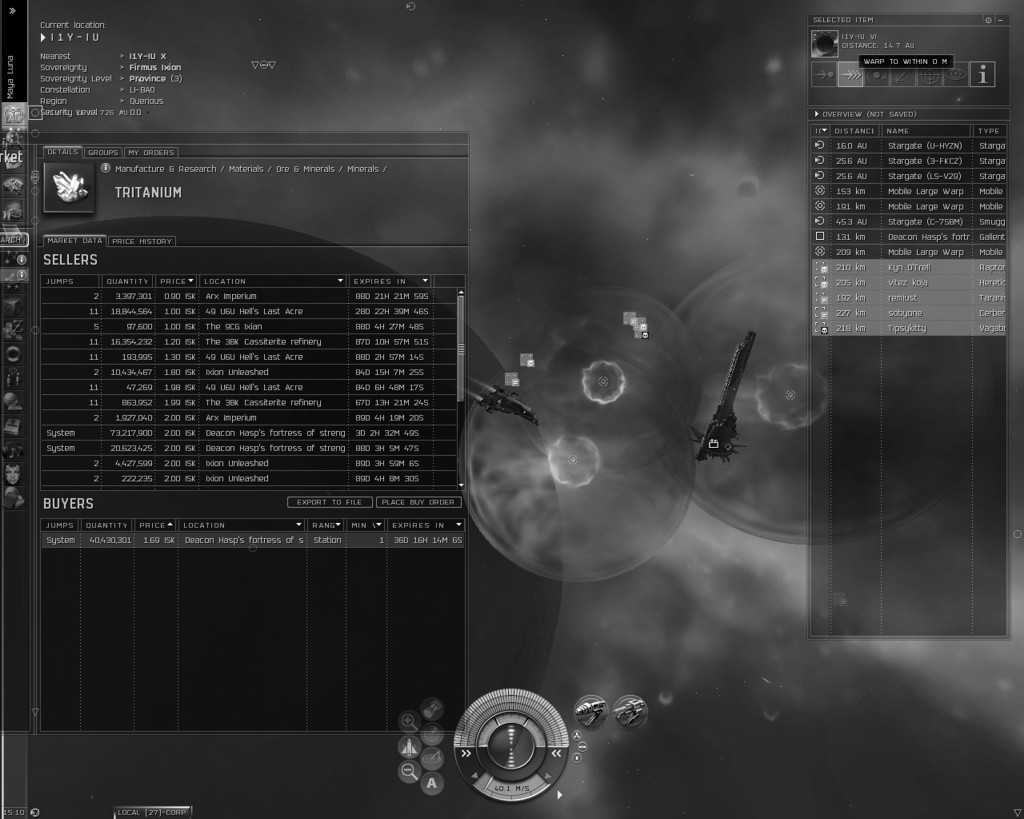The width and height of the screenshot is (1024, 819).
Task: Expand Overview (Not Saved) header arrow
Action: point(816,114)
